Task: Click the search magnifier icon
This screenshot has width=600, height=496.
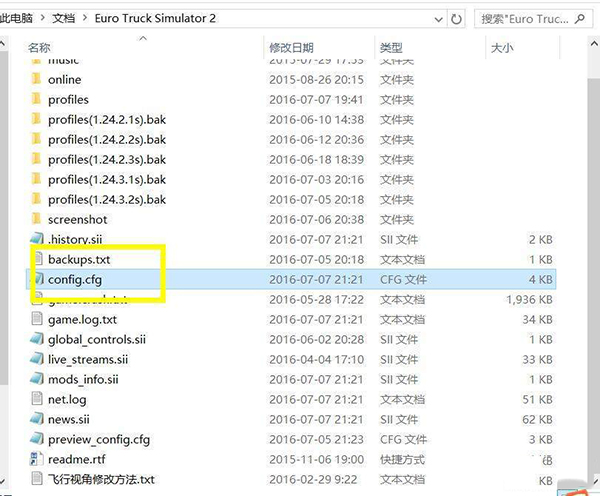Action: click(x=580, y=18)
